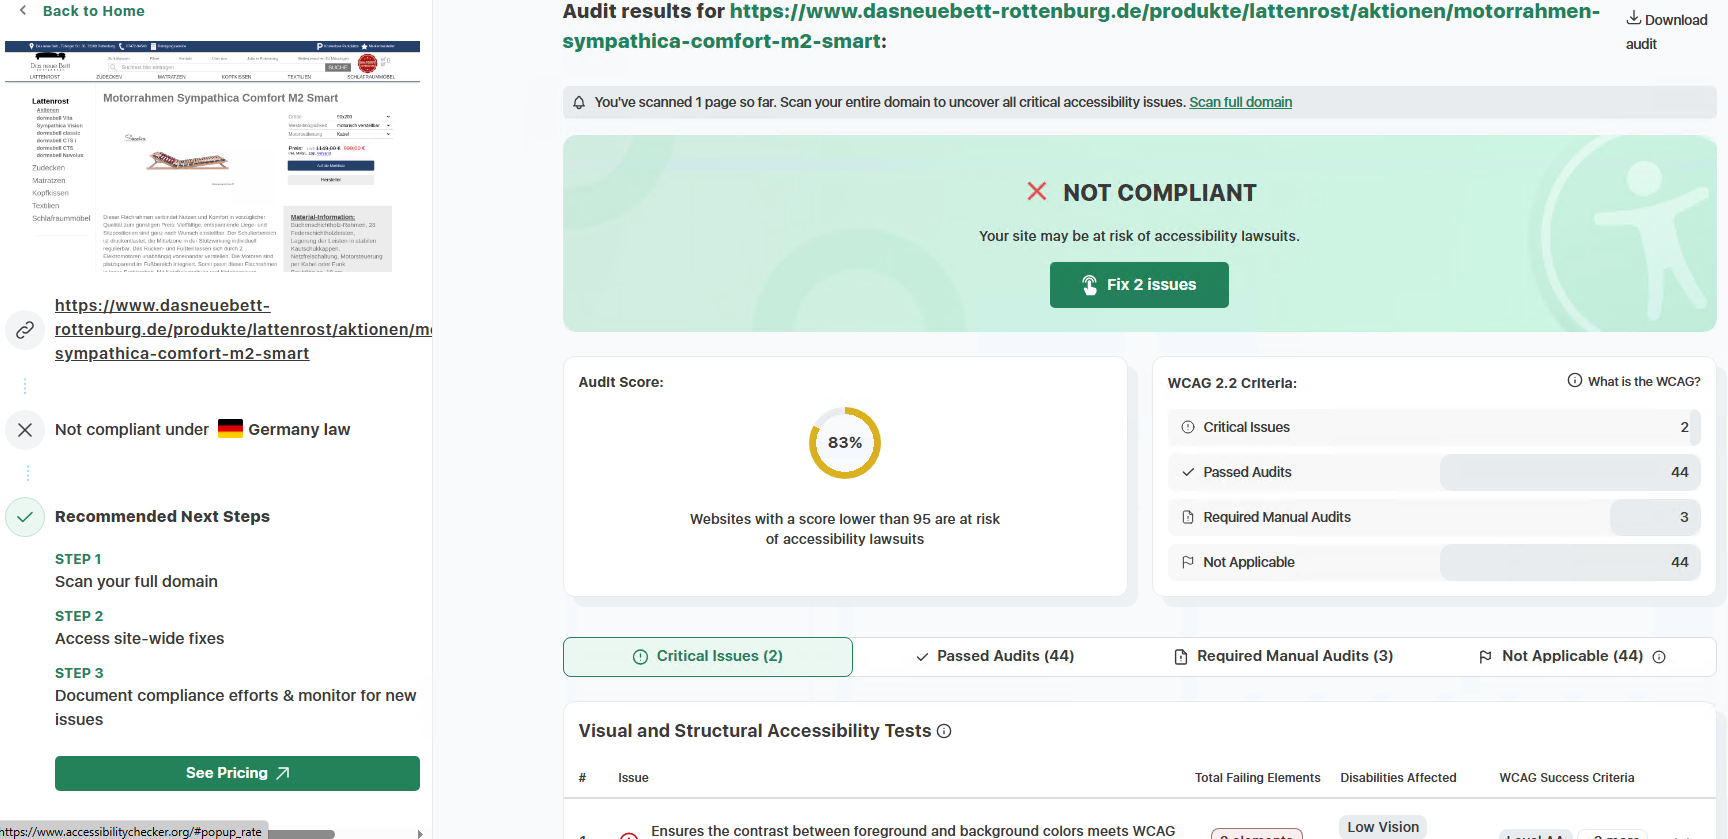Click the 83% audit score ring
Screen dimensions: 1728x839
click(x=845, y=443)
